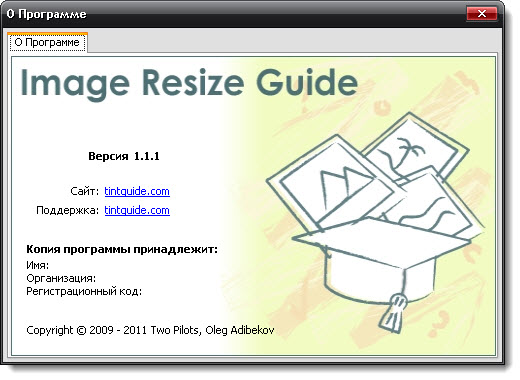
Task: Click the Image Resize Guide title logo
Action: tap(189, 84)
